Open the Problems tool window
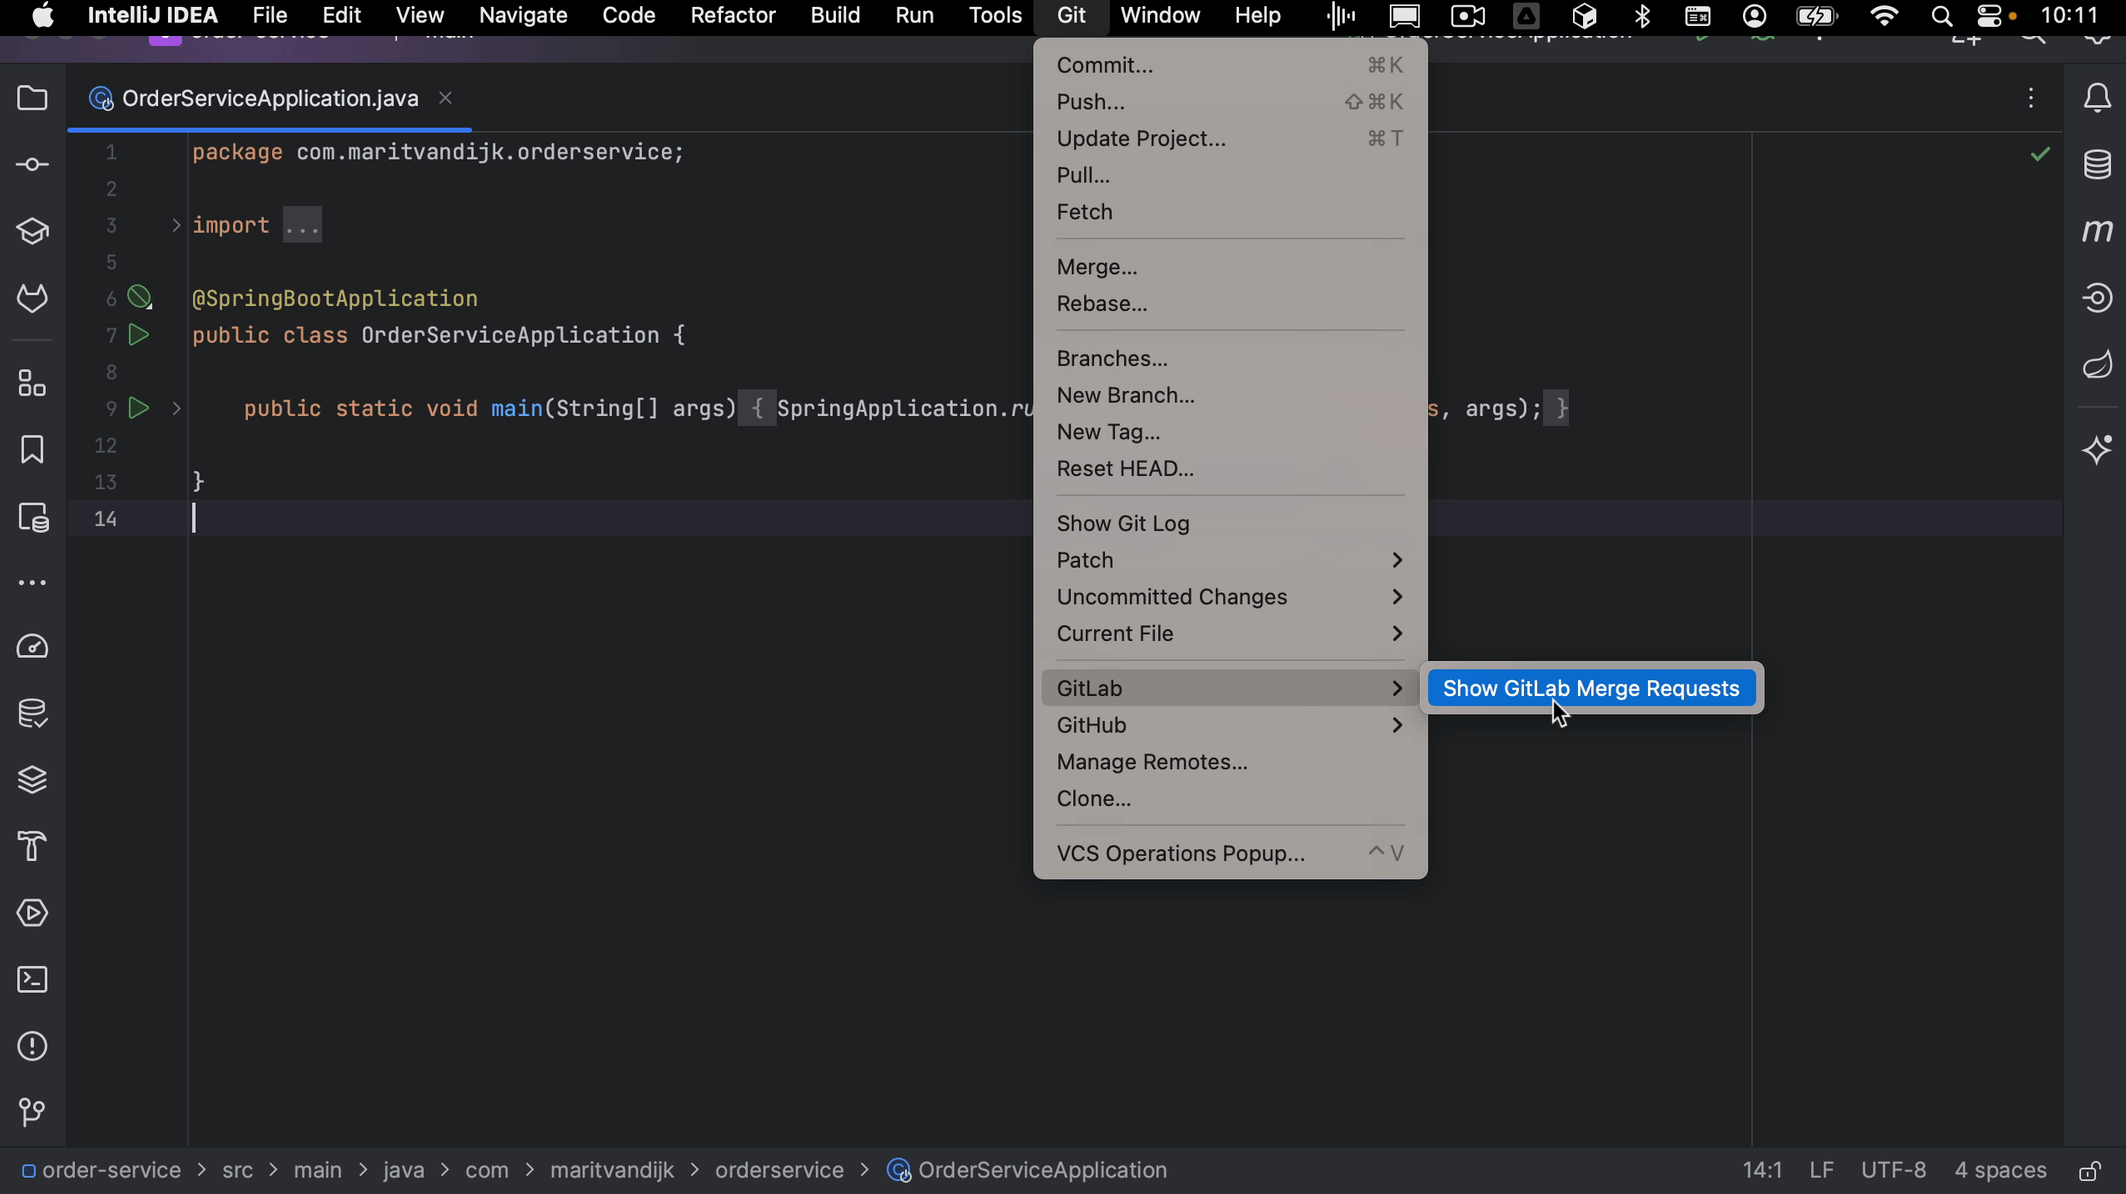This screenshot has height=1194, width=2126. 32,1046
